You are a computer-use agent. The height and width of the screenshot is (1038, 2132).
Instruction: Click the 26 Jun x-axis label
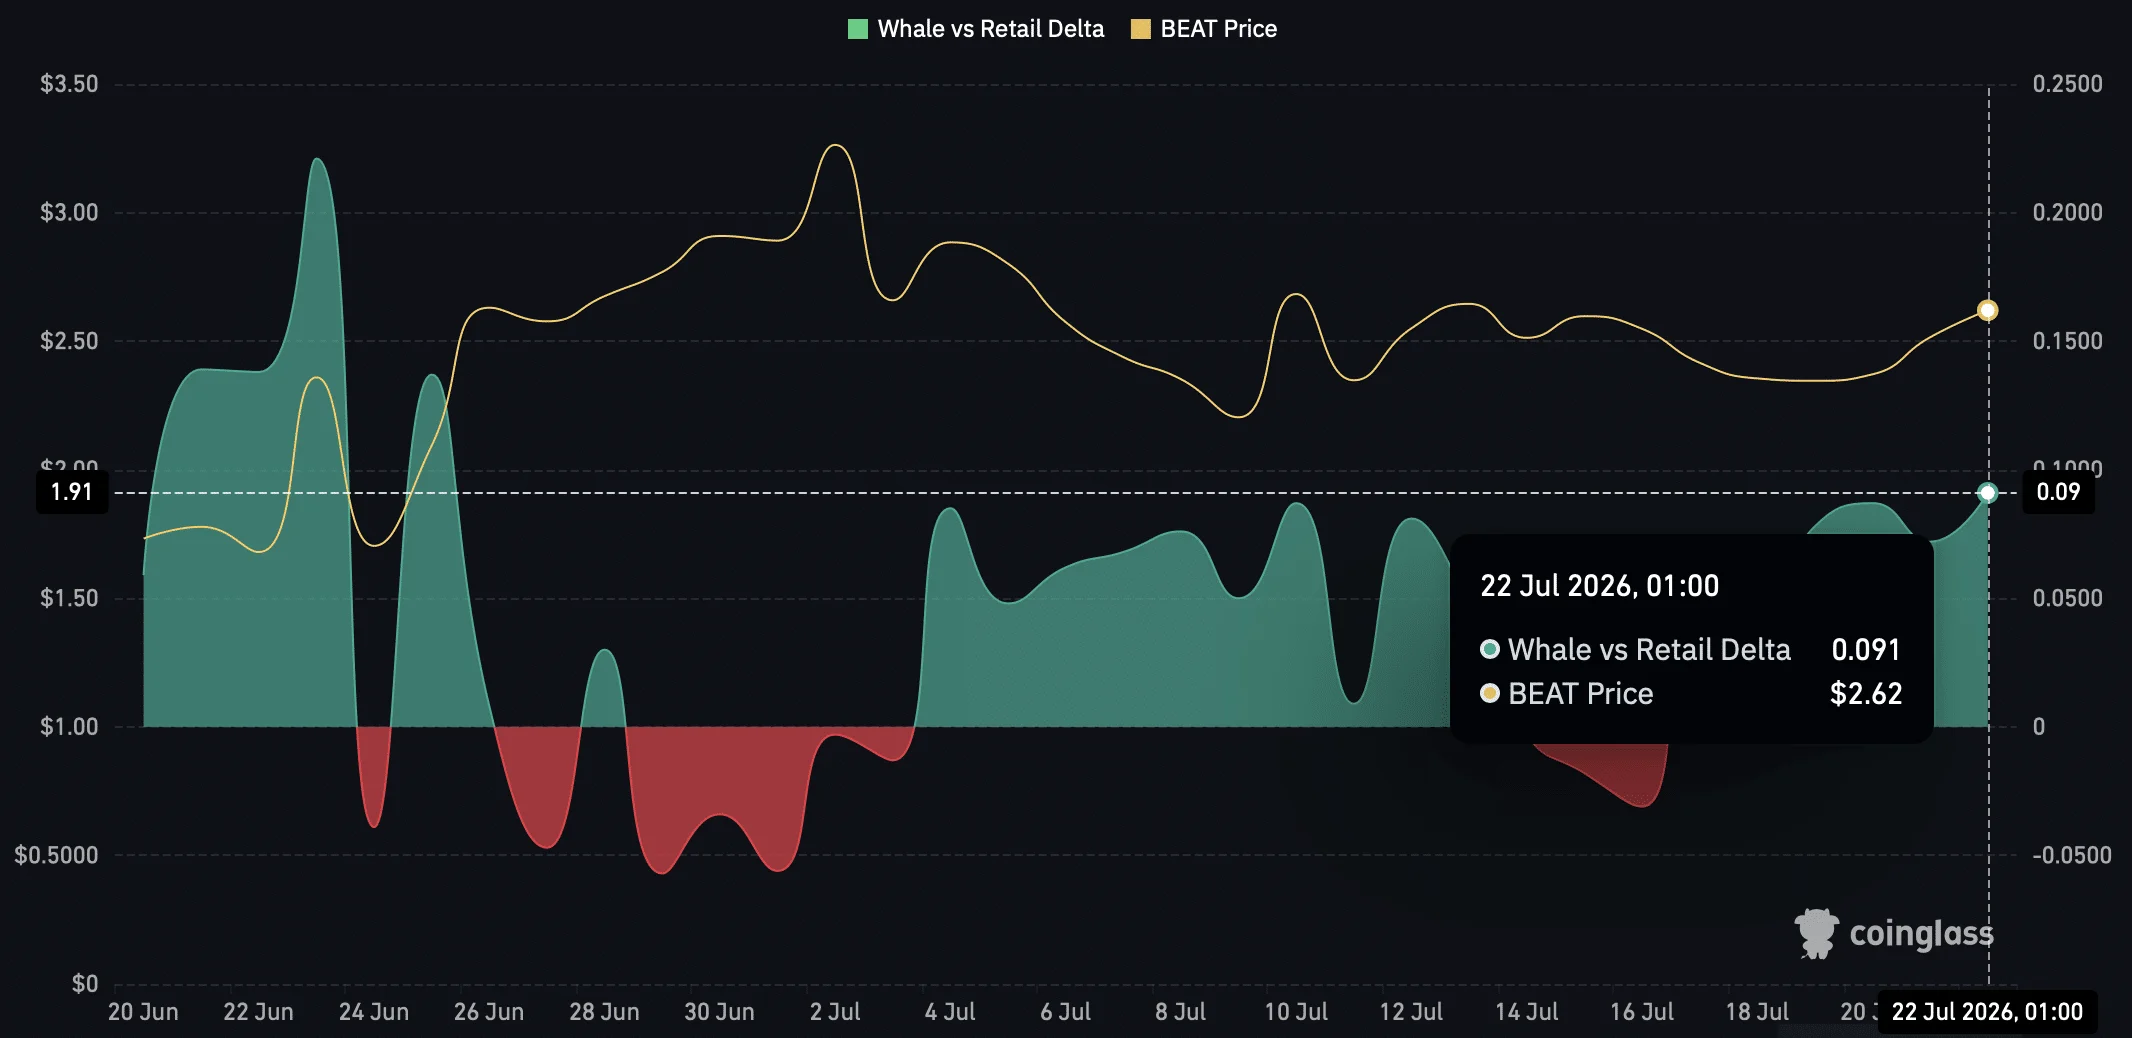pos(489,1012)
